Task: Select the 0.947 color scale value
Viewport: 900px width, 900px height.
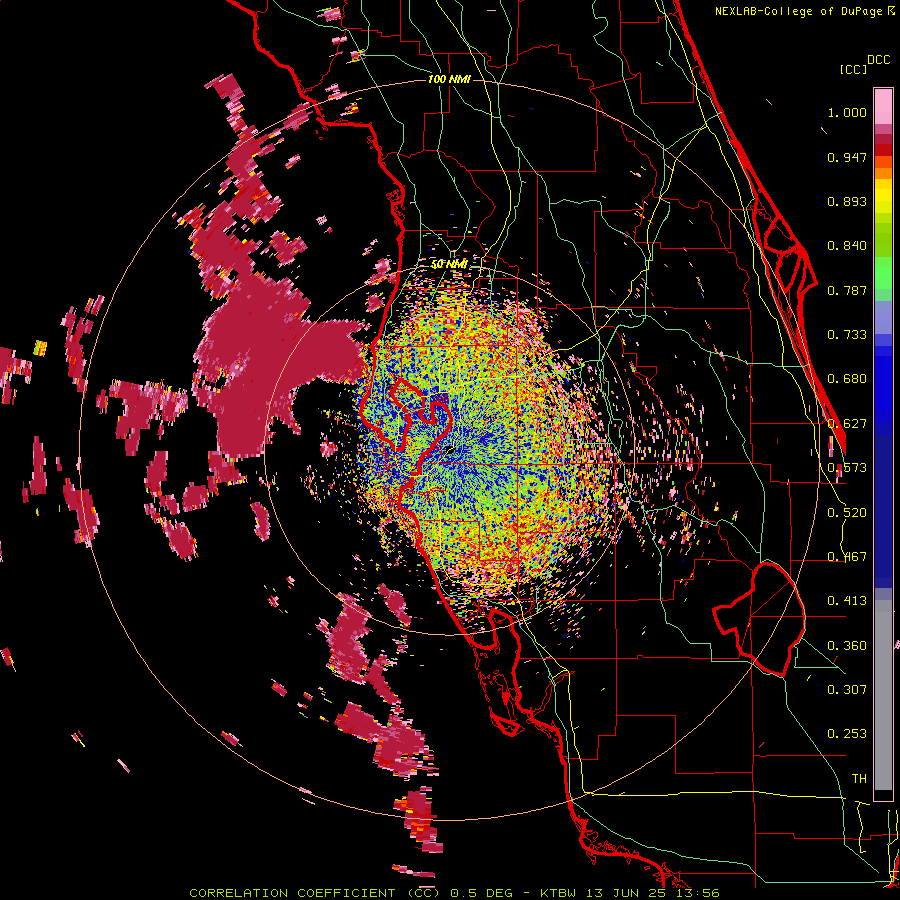Action: 847,157
